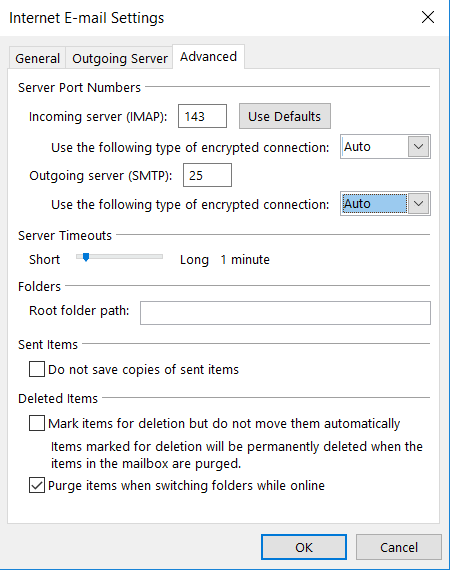Confirm settings with the OK button
This screenshot has width=450, height=570.
click(x=304, y=547)
